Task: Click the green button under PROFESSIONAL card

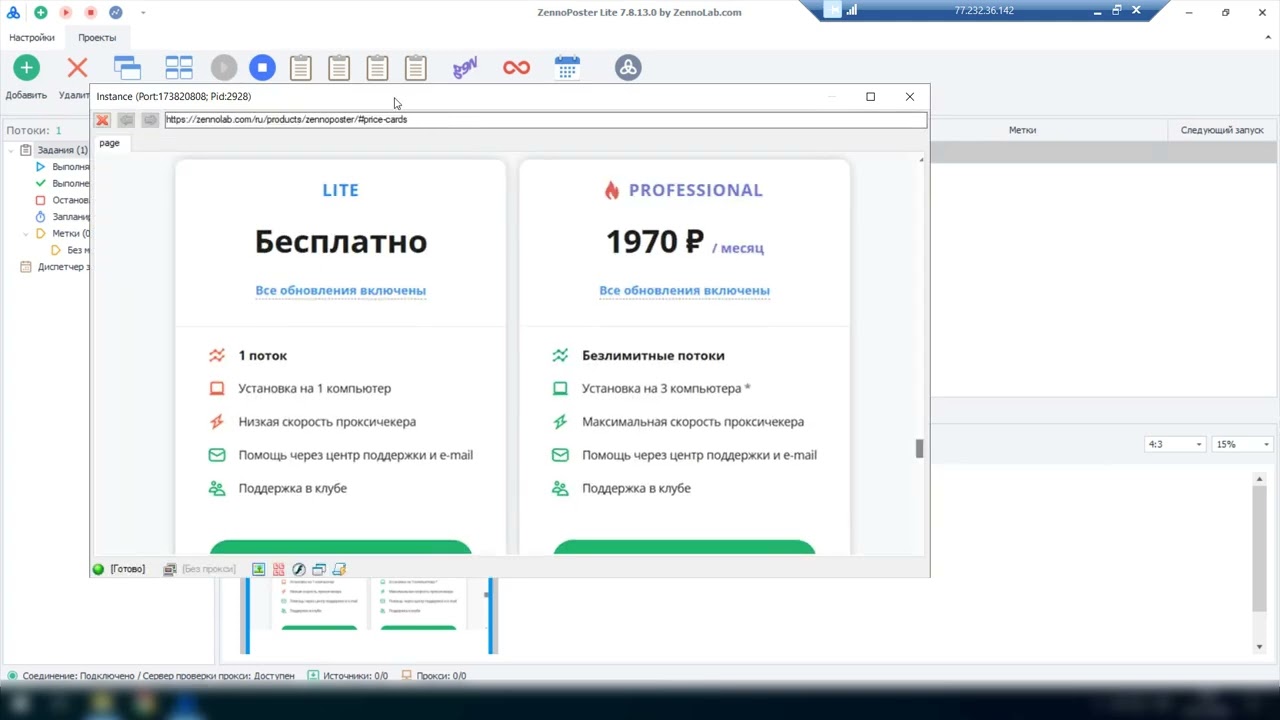Action: [x=684, y=547]
